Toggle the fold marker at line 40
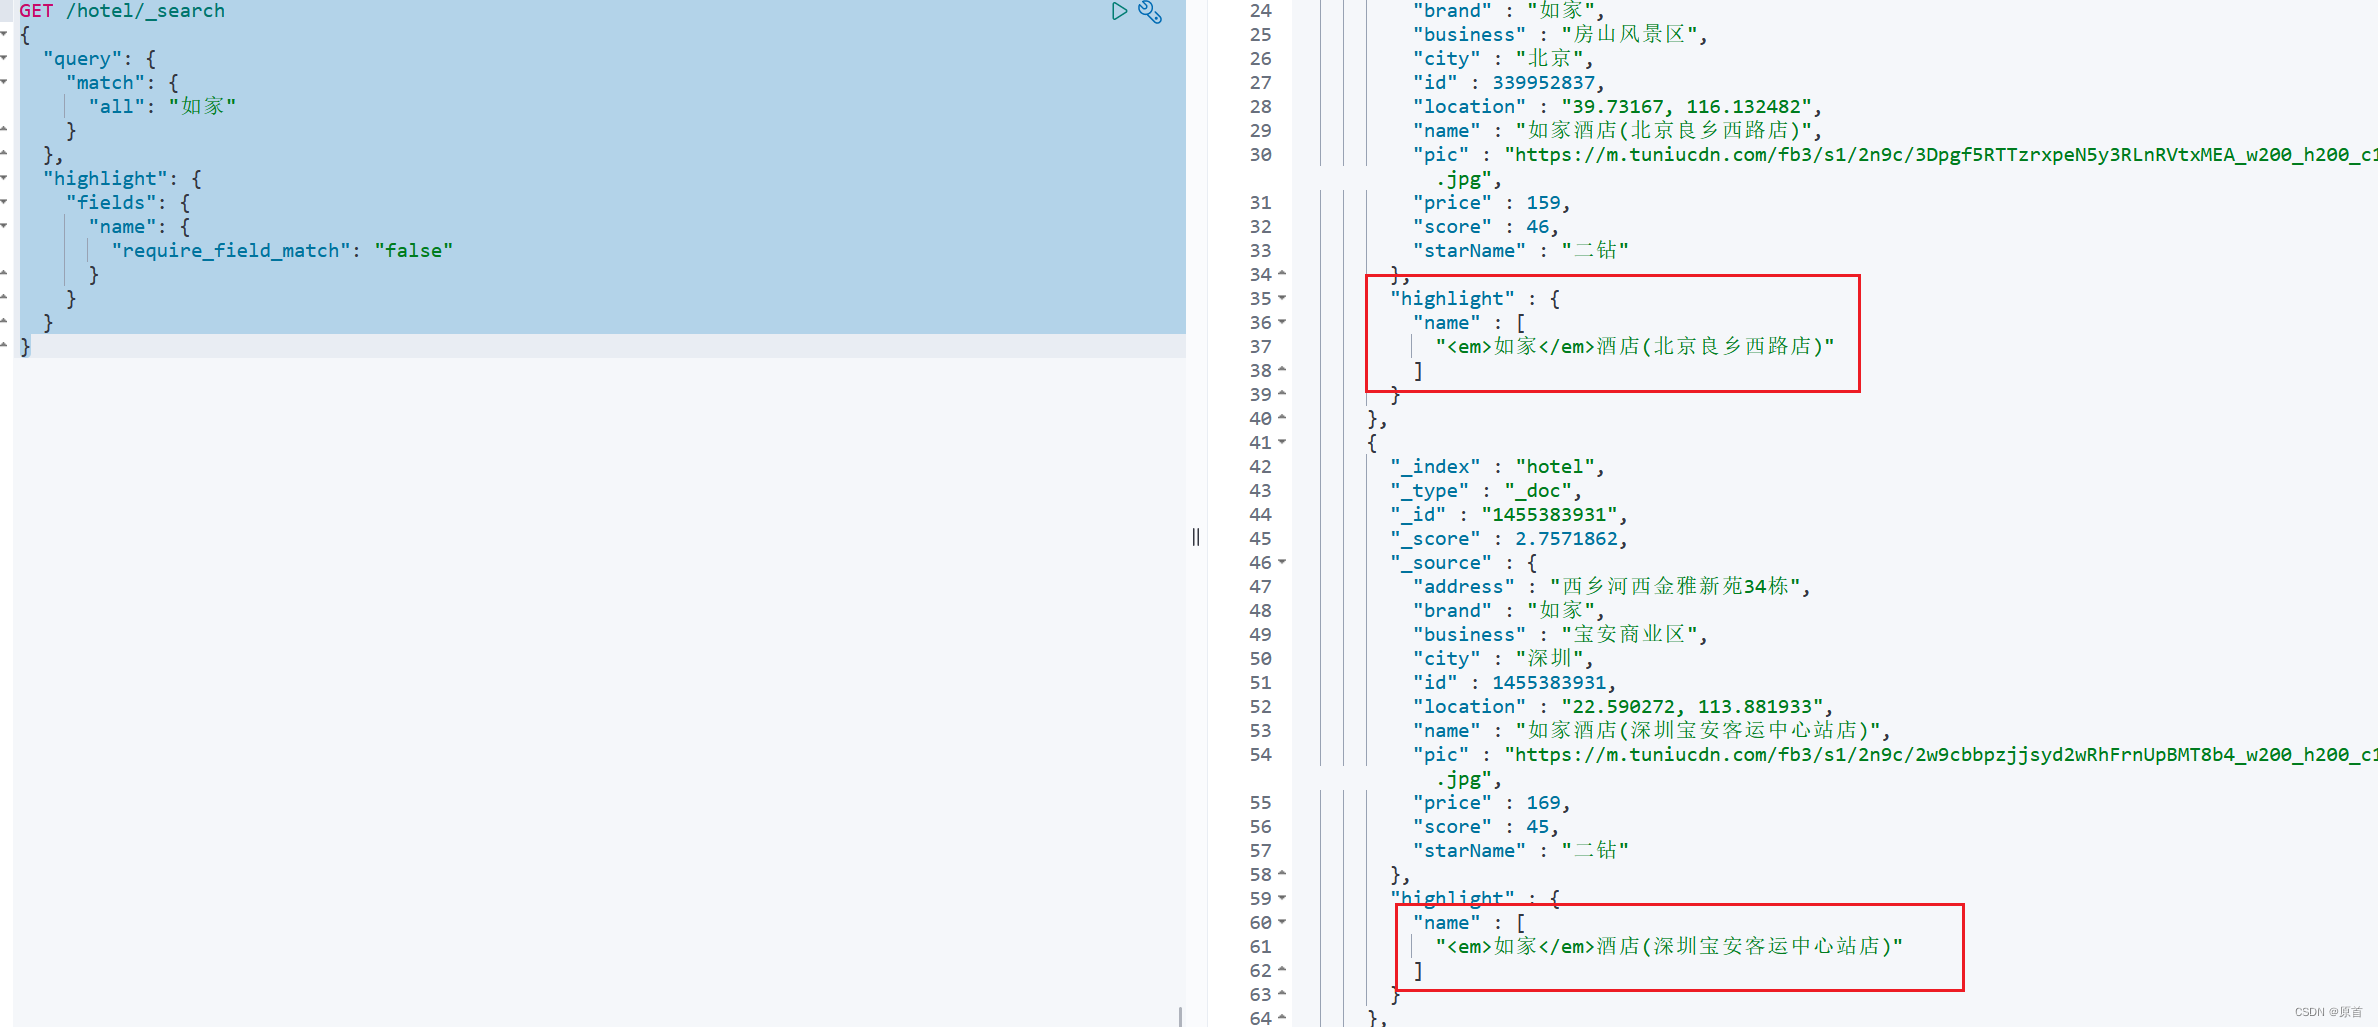 pos(1282,418)
